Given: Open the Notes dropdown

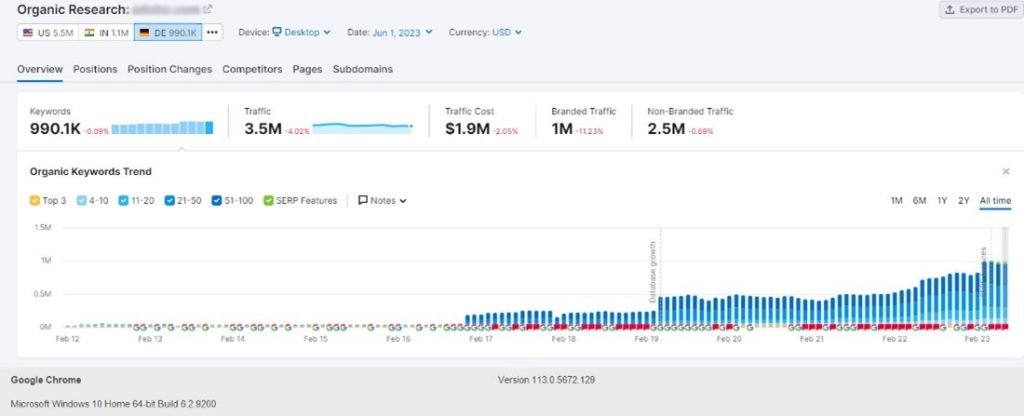Looking at the screenshot, I should 383,200.
